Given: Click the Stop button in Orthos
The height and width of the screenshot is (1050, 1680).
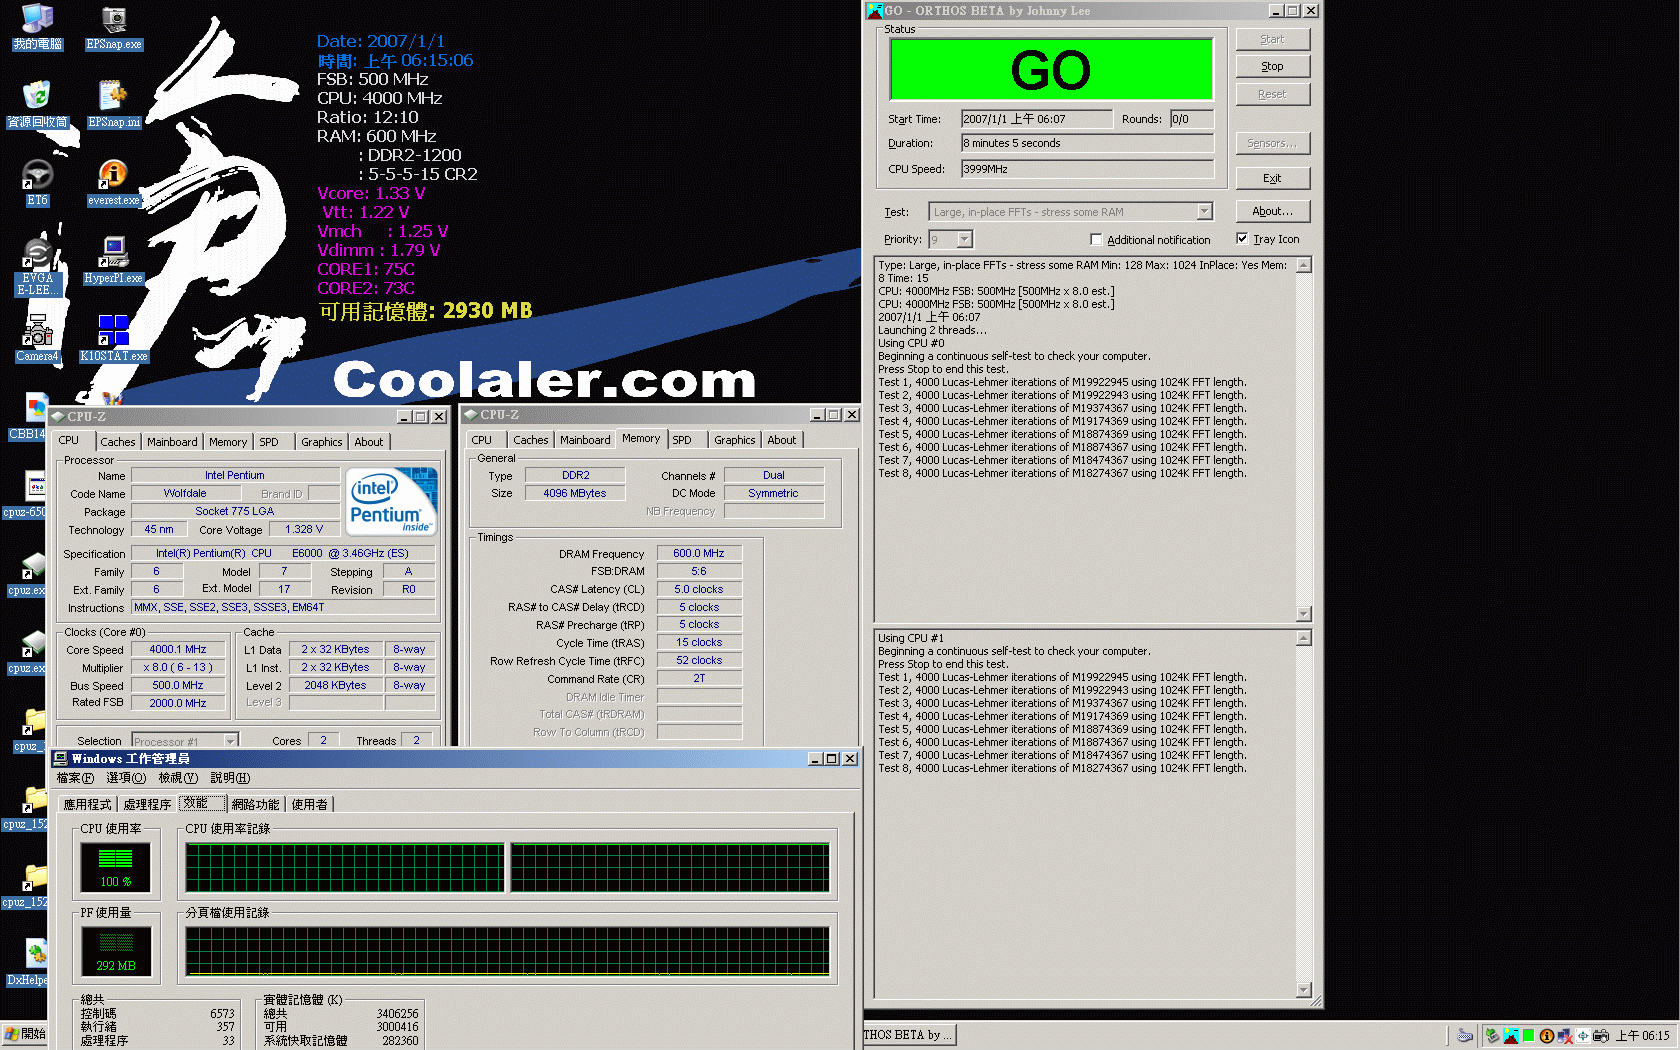Looking at the screenshot, I should click(1272, 67).
